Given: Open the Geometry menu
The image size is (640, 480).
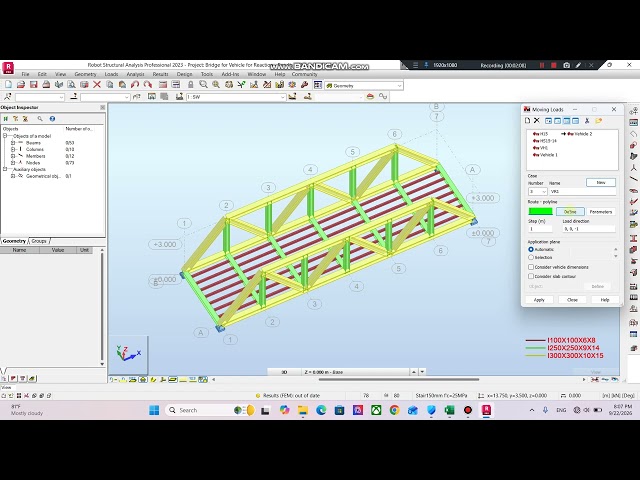Looking at the screenshot, I should [x=85, y=74].
